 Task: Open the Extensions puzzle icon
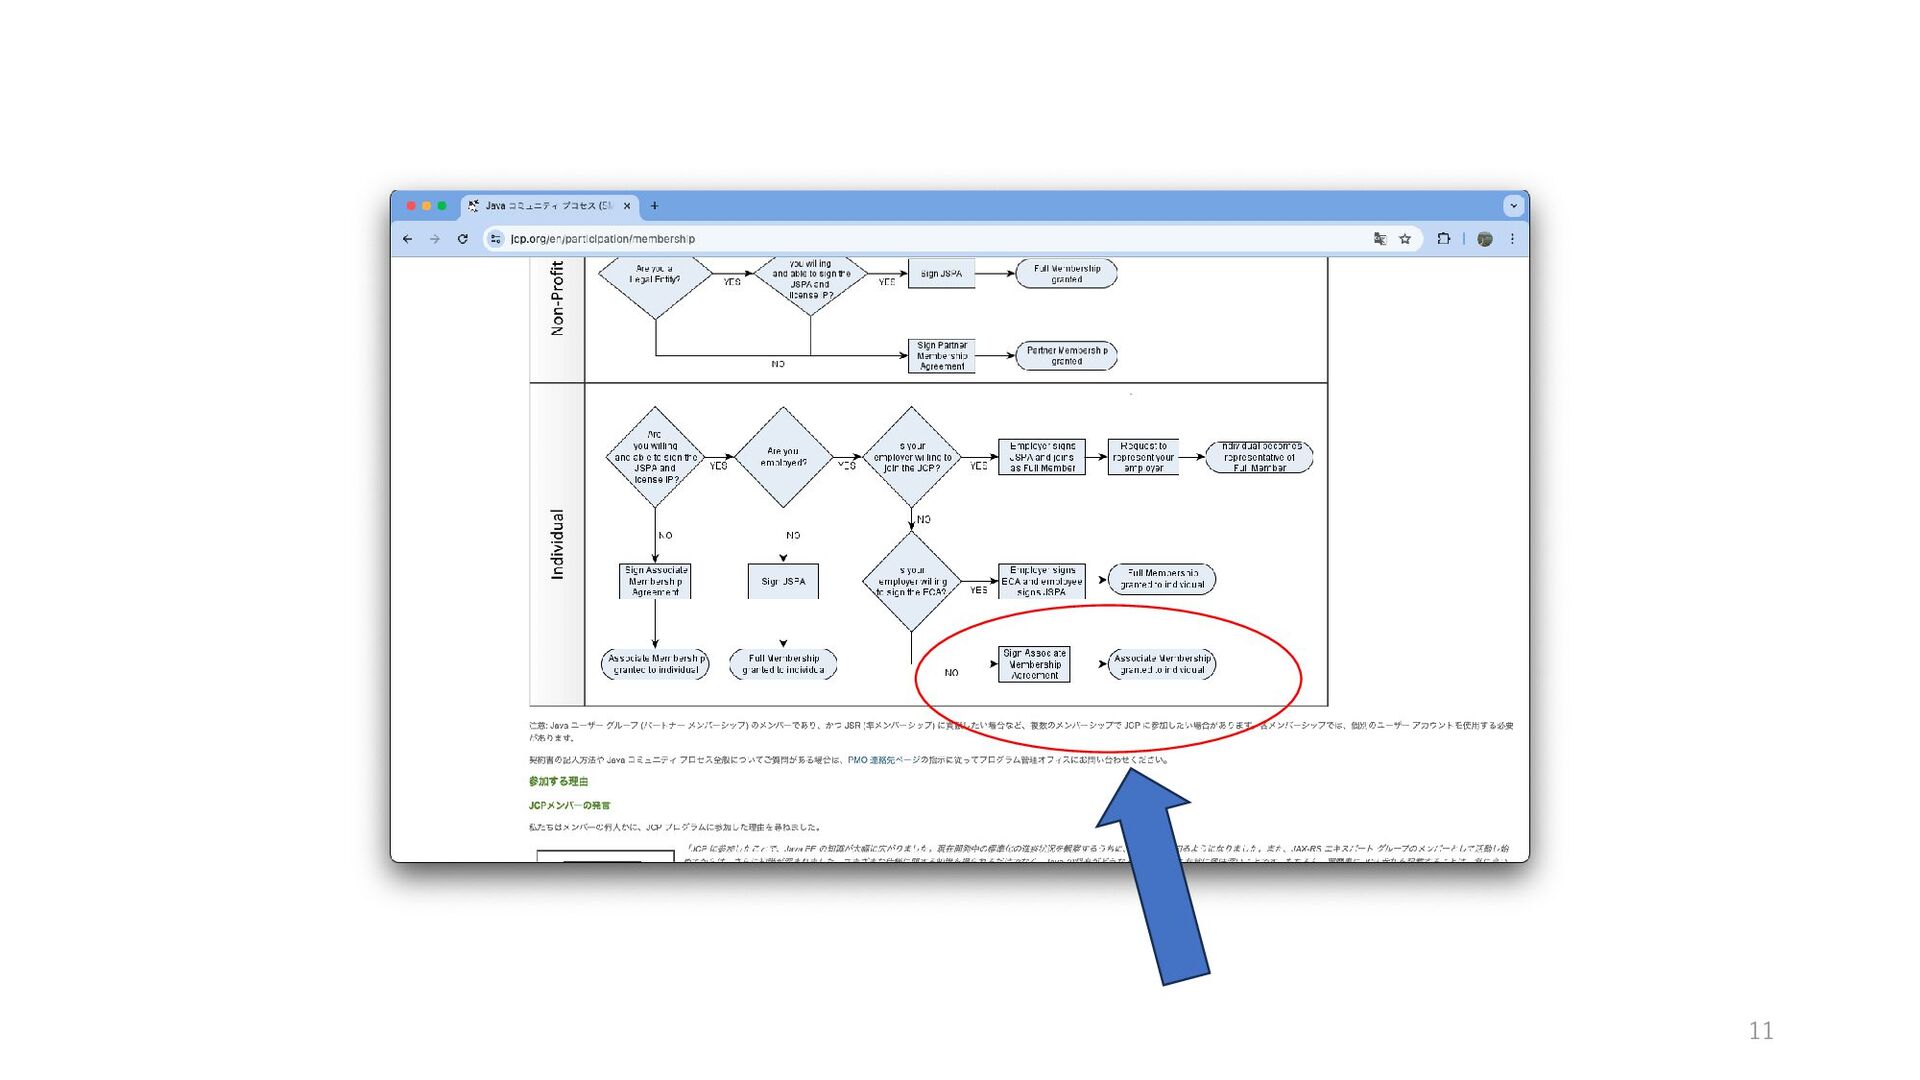click(1443, 239)
